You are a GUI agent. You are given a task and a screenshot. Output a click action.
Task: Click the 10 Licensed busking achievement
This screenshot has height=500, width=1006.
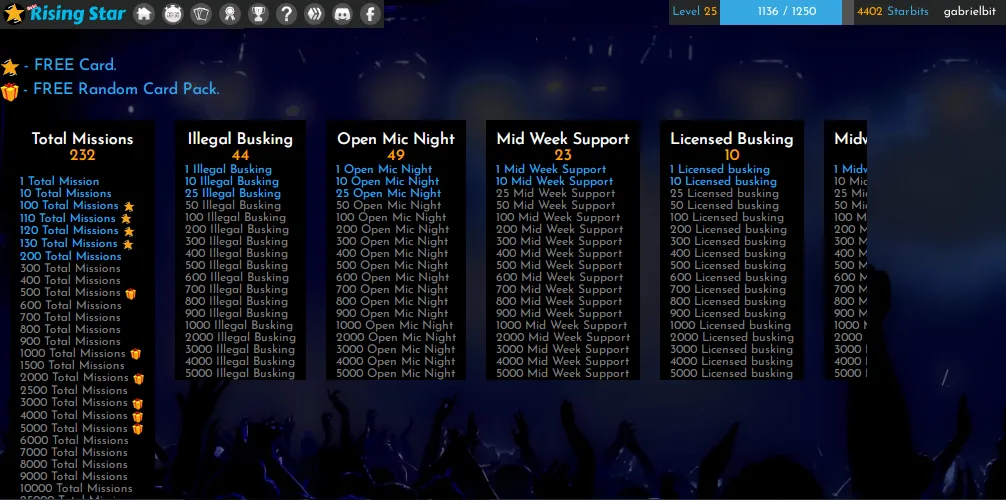click(x=723, y=182)
